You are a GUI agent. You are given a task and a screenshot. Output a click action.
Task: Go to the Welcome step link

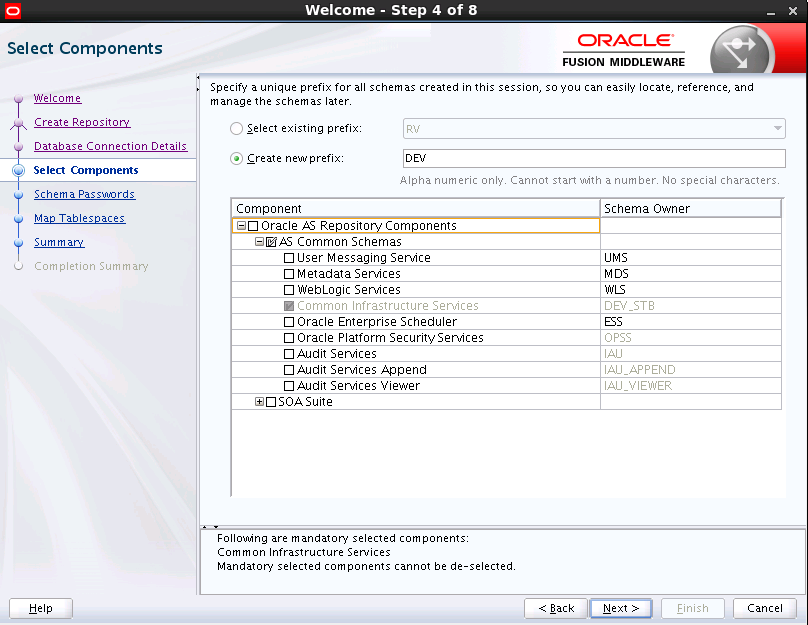pos(57,98)
